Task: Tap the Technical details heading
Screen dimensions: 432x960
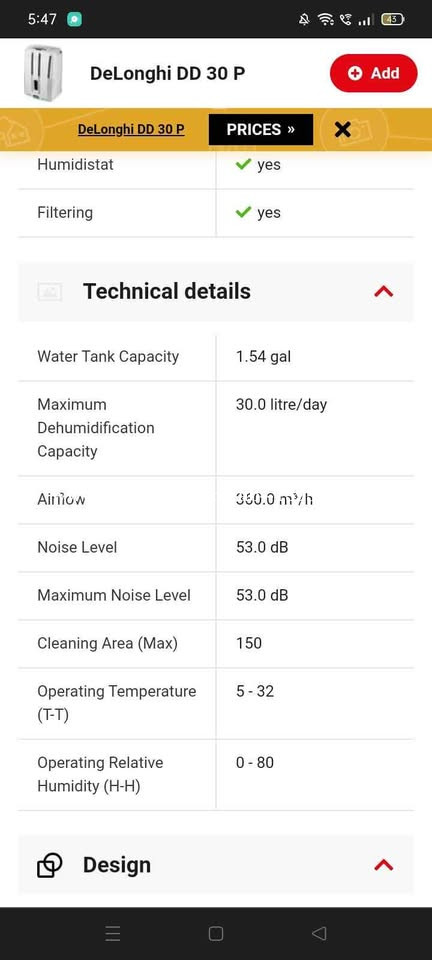Action: (166, 291)
